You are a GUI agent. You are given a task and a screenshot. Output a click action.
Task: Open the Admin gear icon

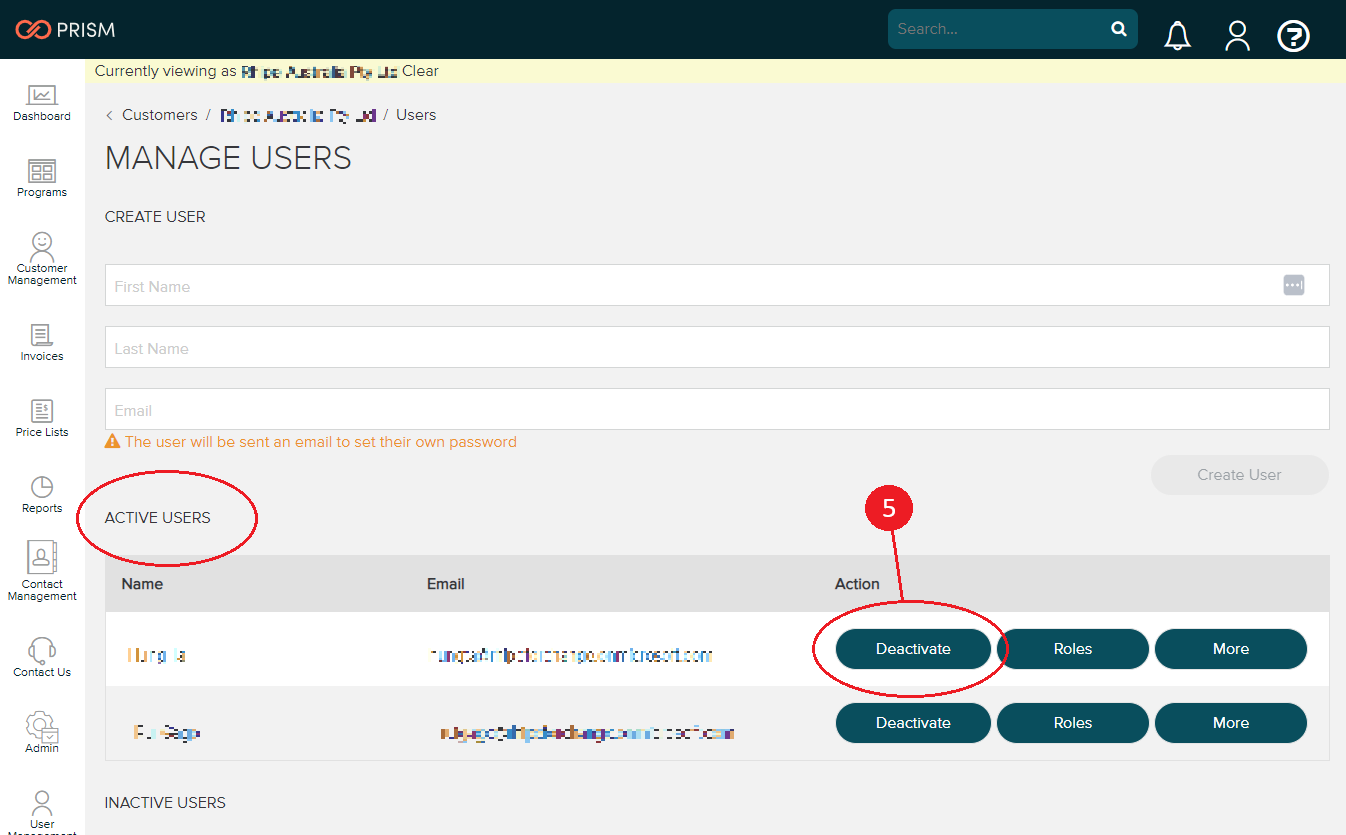42,725
